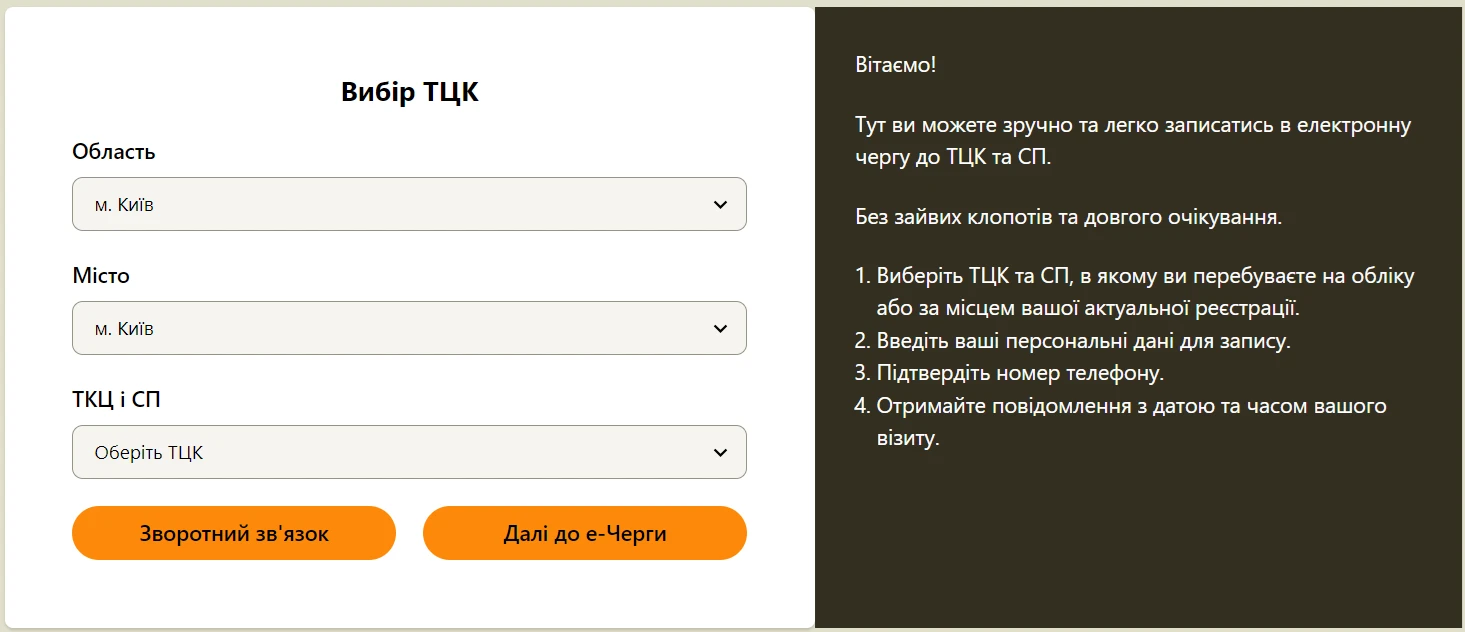Click the Місто field label
Viewport: 1465px width, 632px height.
[x=100, y=275]
